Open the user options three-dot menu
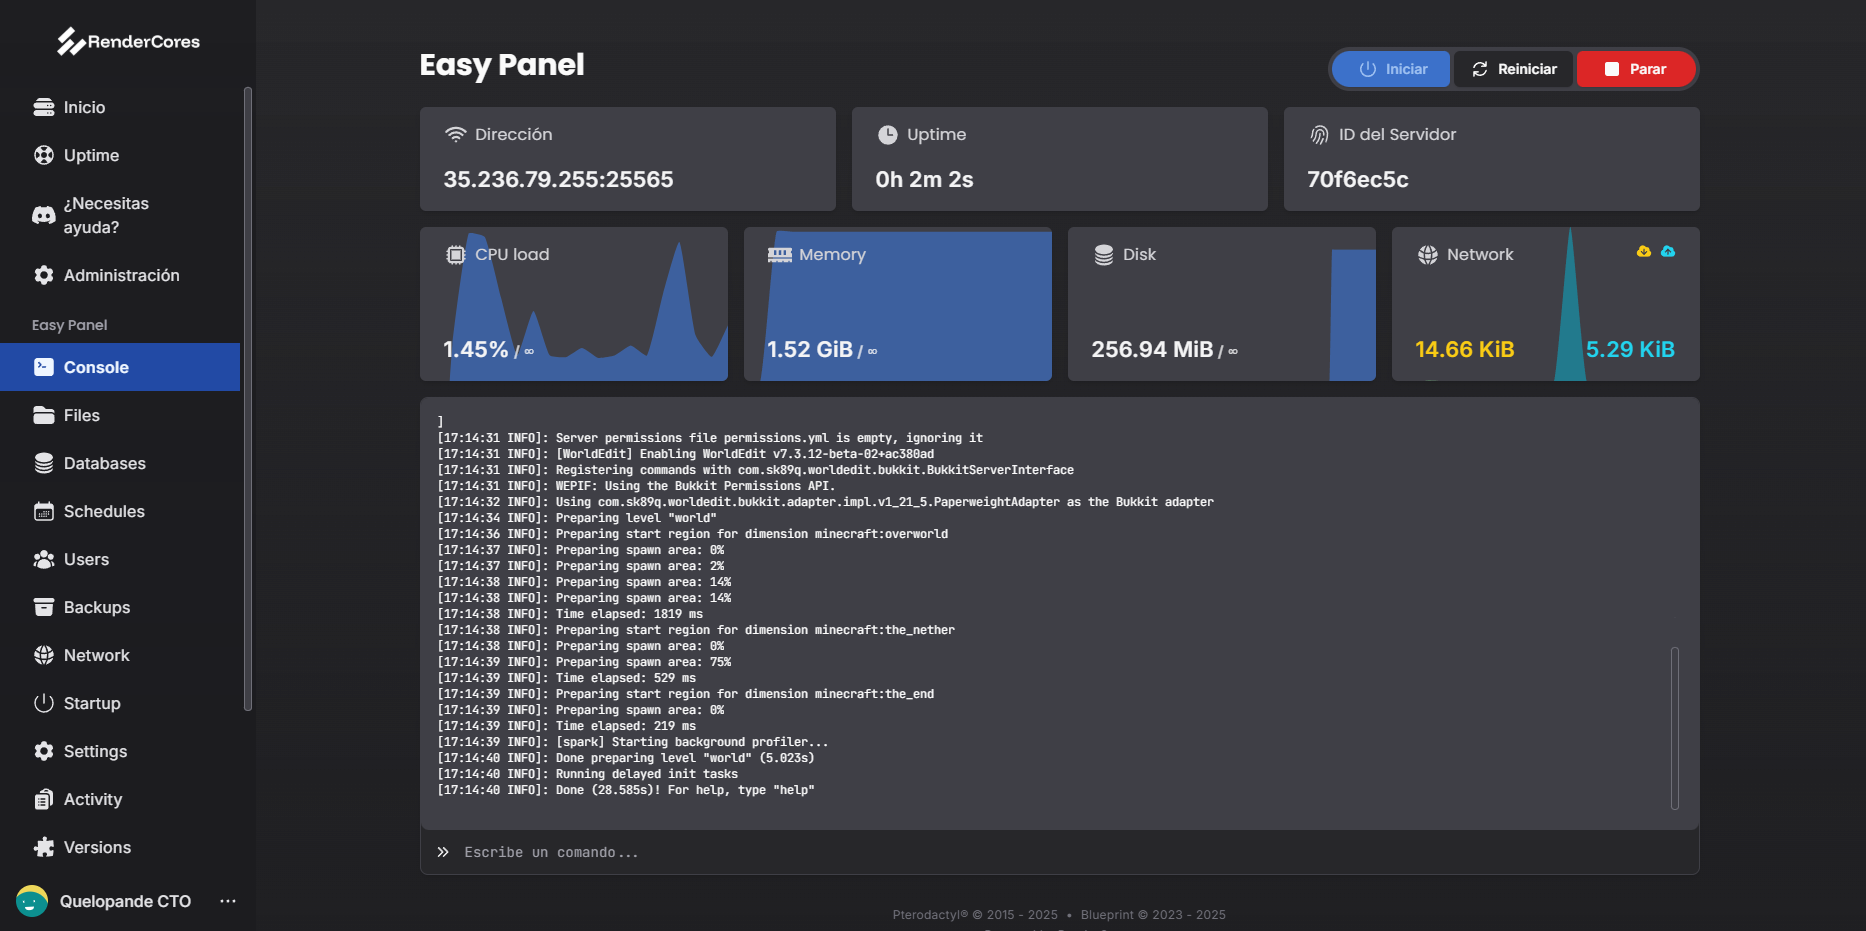 pyautogui.click(x=228, y=901)
